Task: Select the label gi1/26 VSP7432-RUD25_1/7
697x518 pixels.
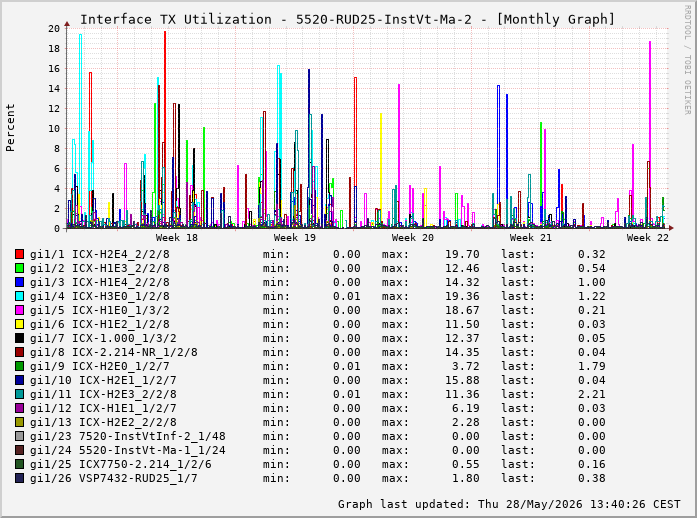Action: point(114,478)
